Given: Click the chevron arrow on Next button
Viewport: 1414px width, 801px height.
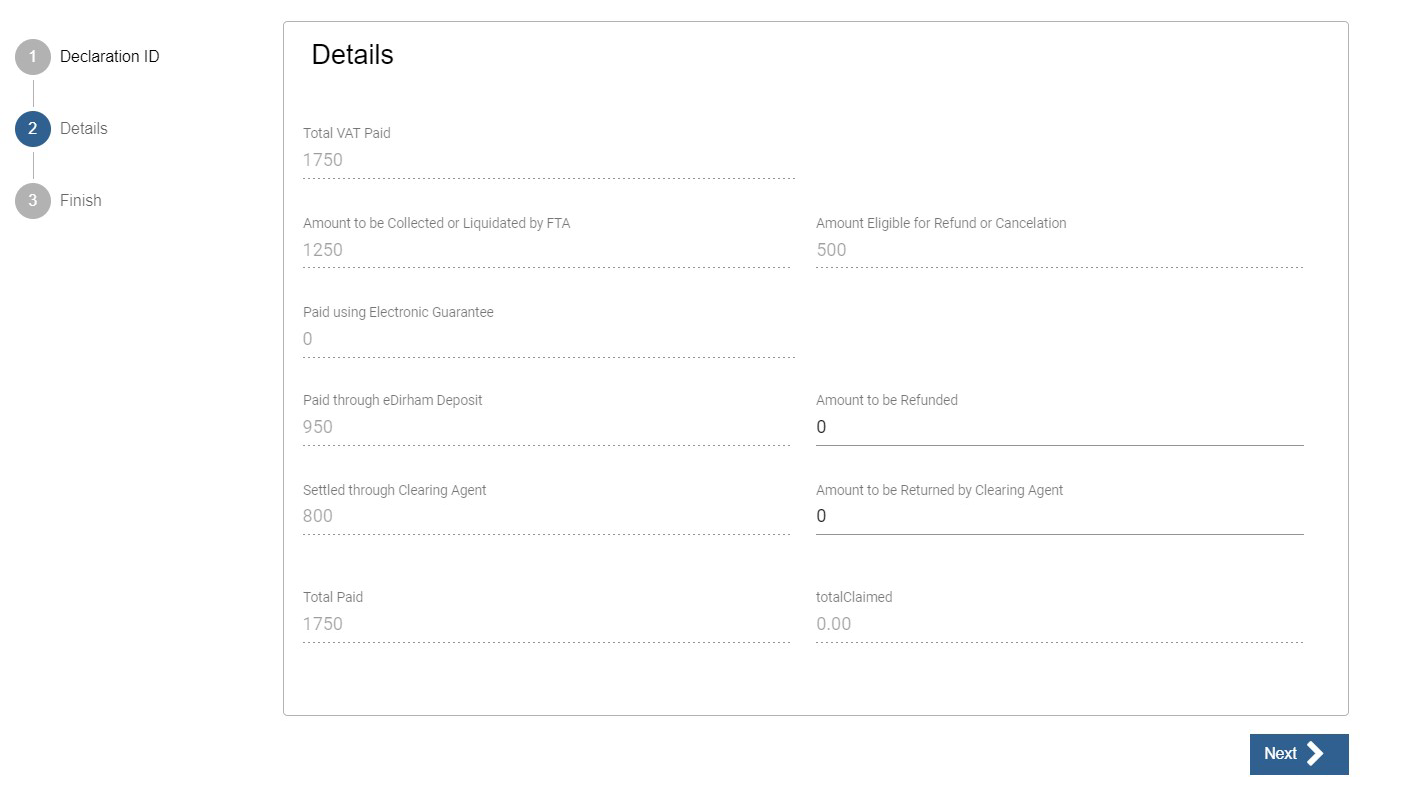Looking at the screenshot, I should click(x=1316, y=754).
